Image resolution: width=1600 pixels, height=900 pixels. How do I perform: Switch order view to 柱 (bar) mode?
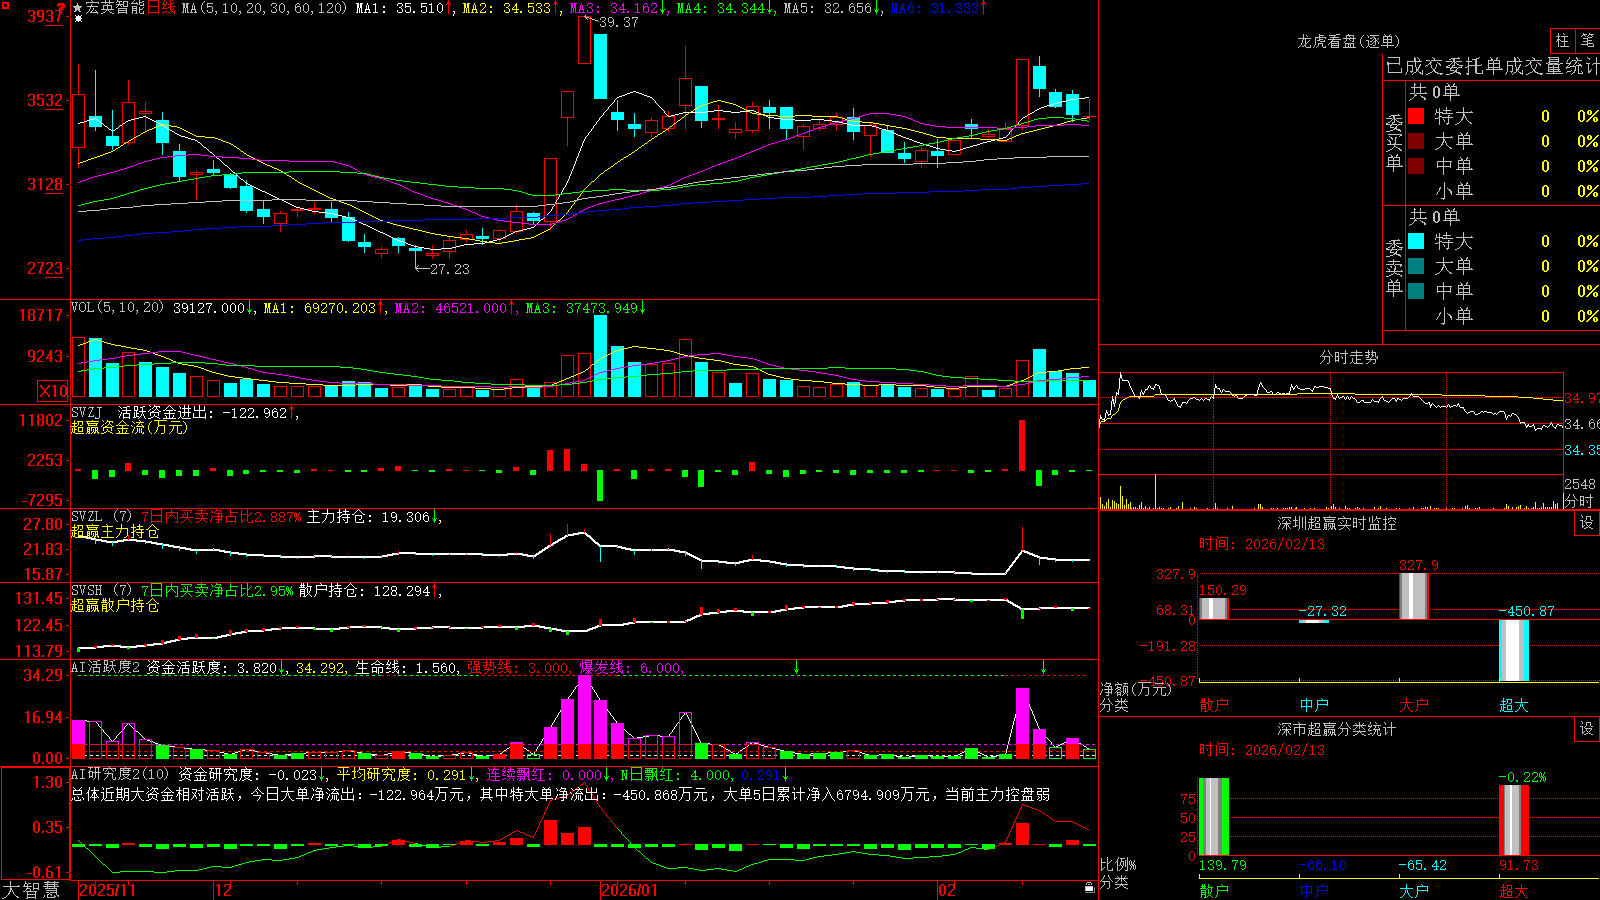(x=1562, y=40)
